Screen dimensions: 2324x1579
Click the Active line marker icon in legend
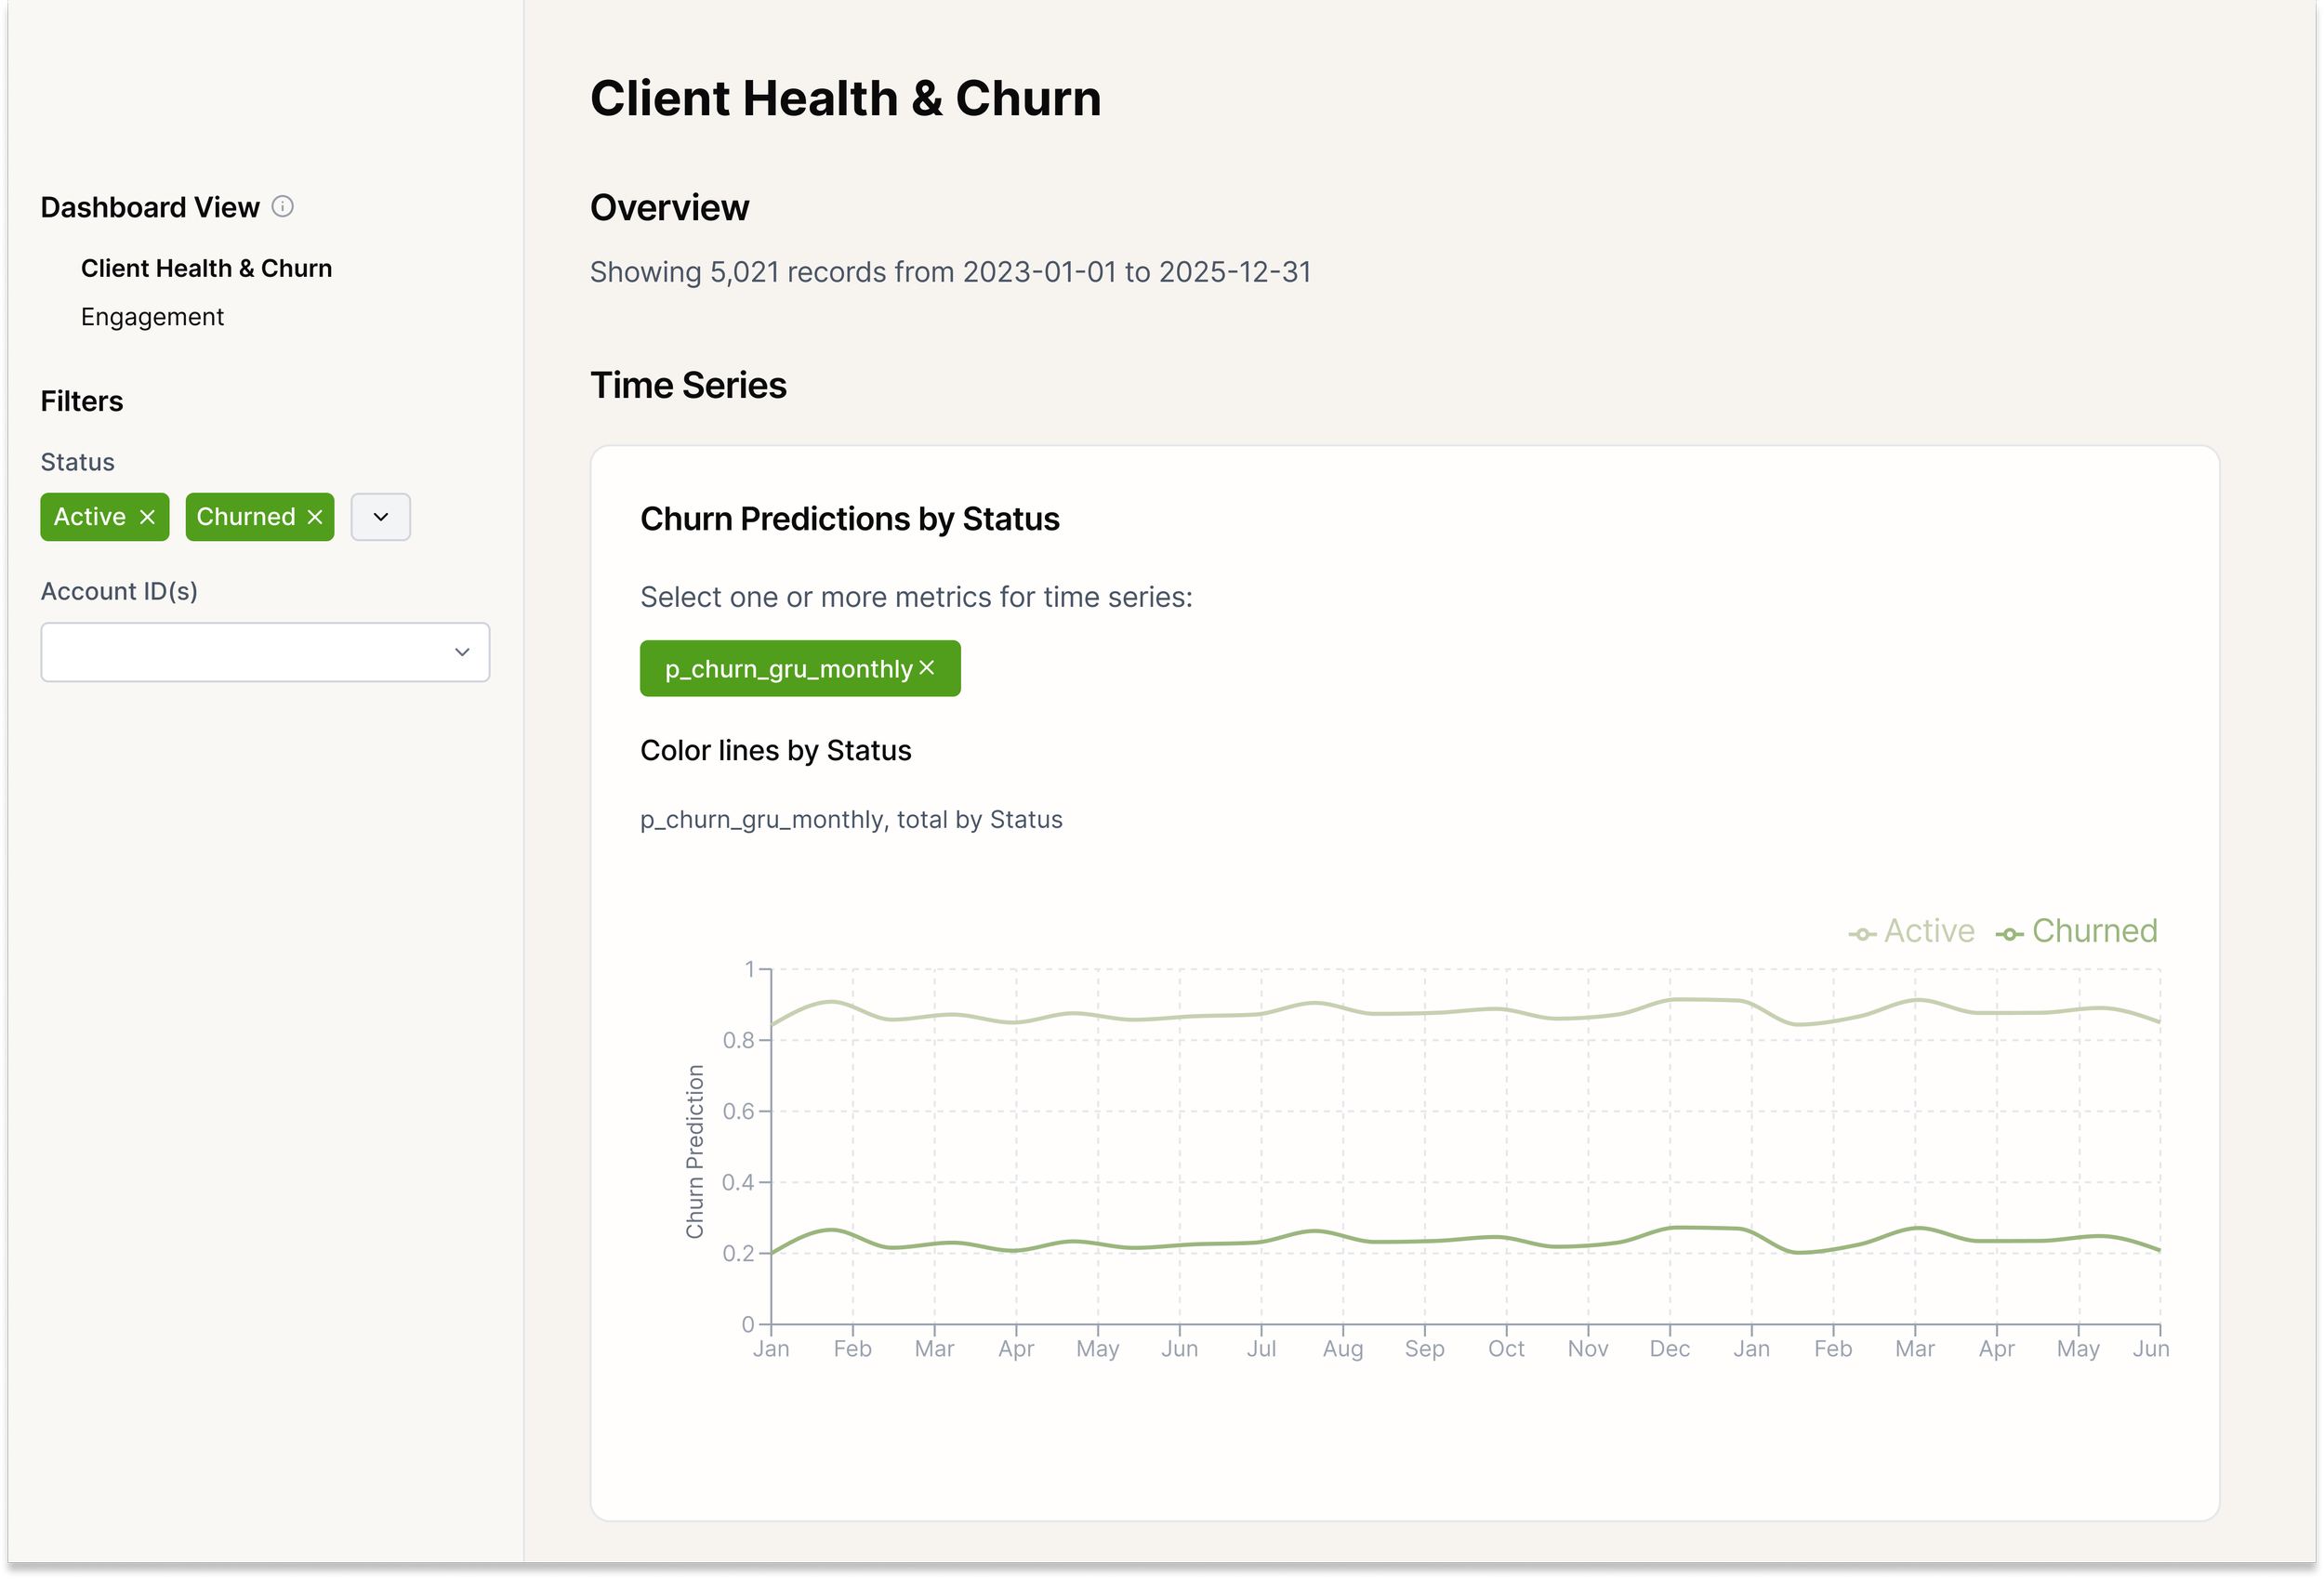point(1861,935)
